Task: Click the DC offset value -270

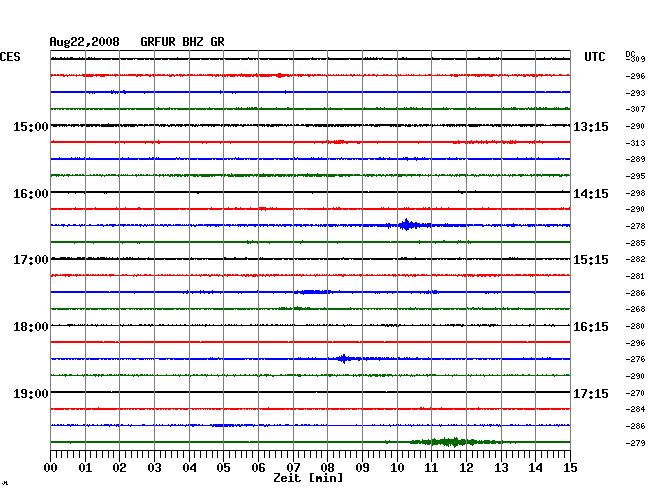Action: pyautogui.click(x=635, y=393)
